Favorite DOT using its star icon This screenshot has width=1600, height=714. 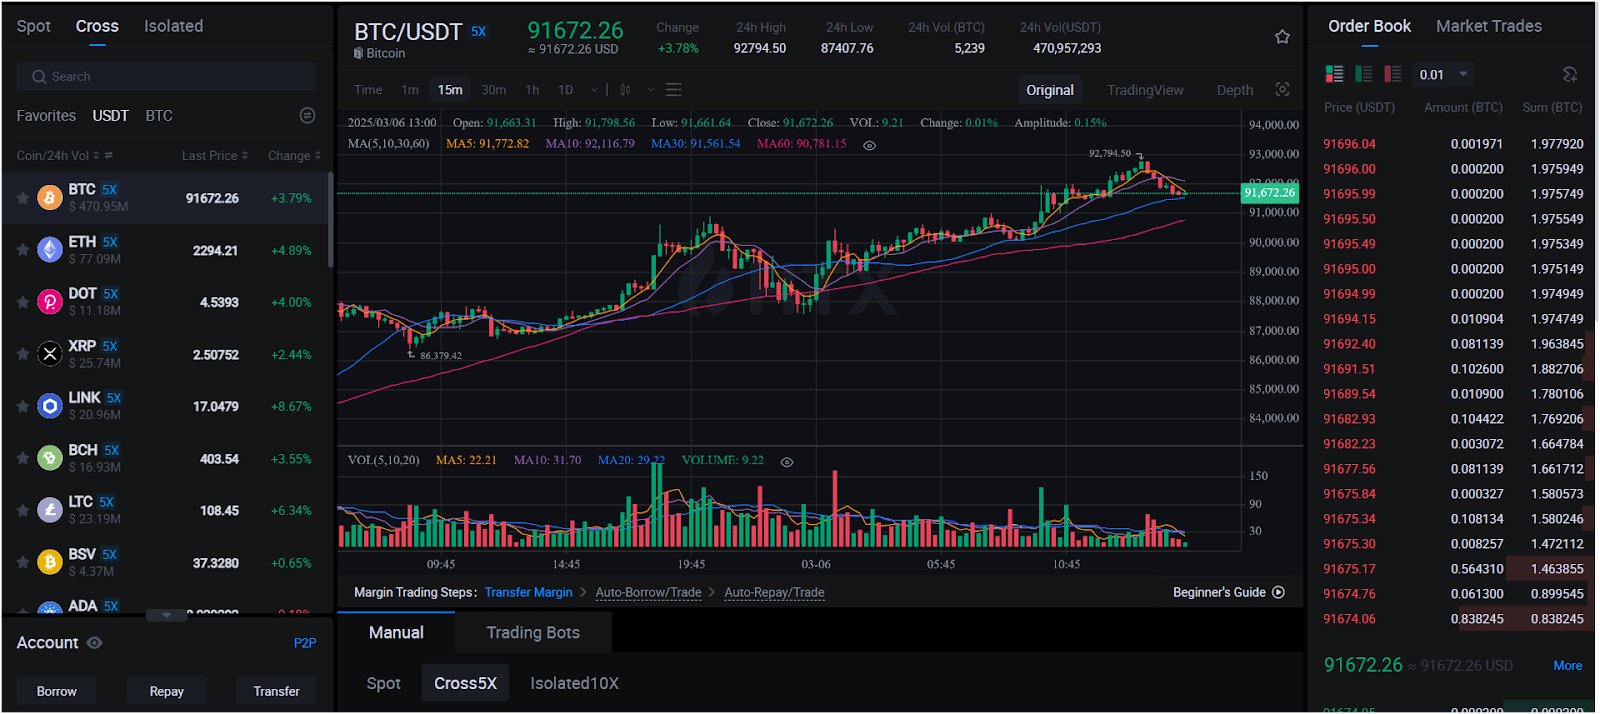23,302
